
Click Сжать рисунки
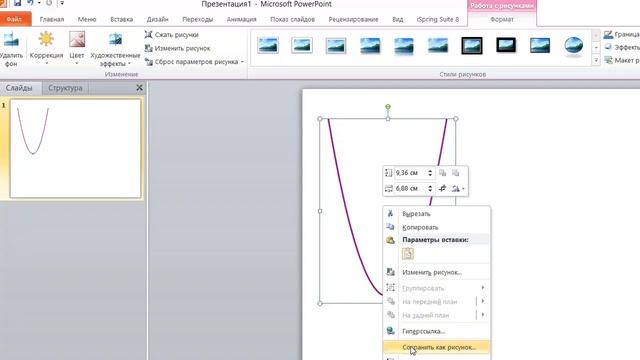tap(172, 35)
